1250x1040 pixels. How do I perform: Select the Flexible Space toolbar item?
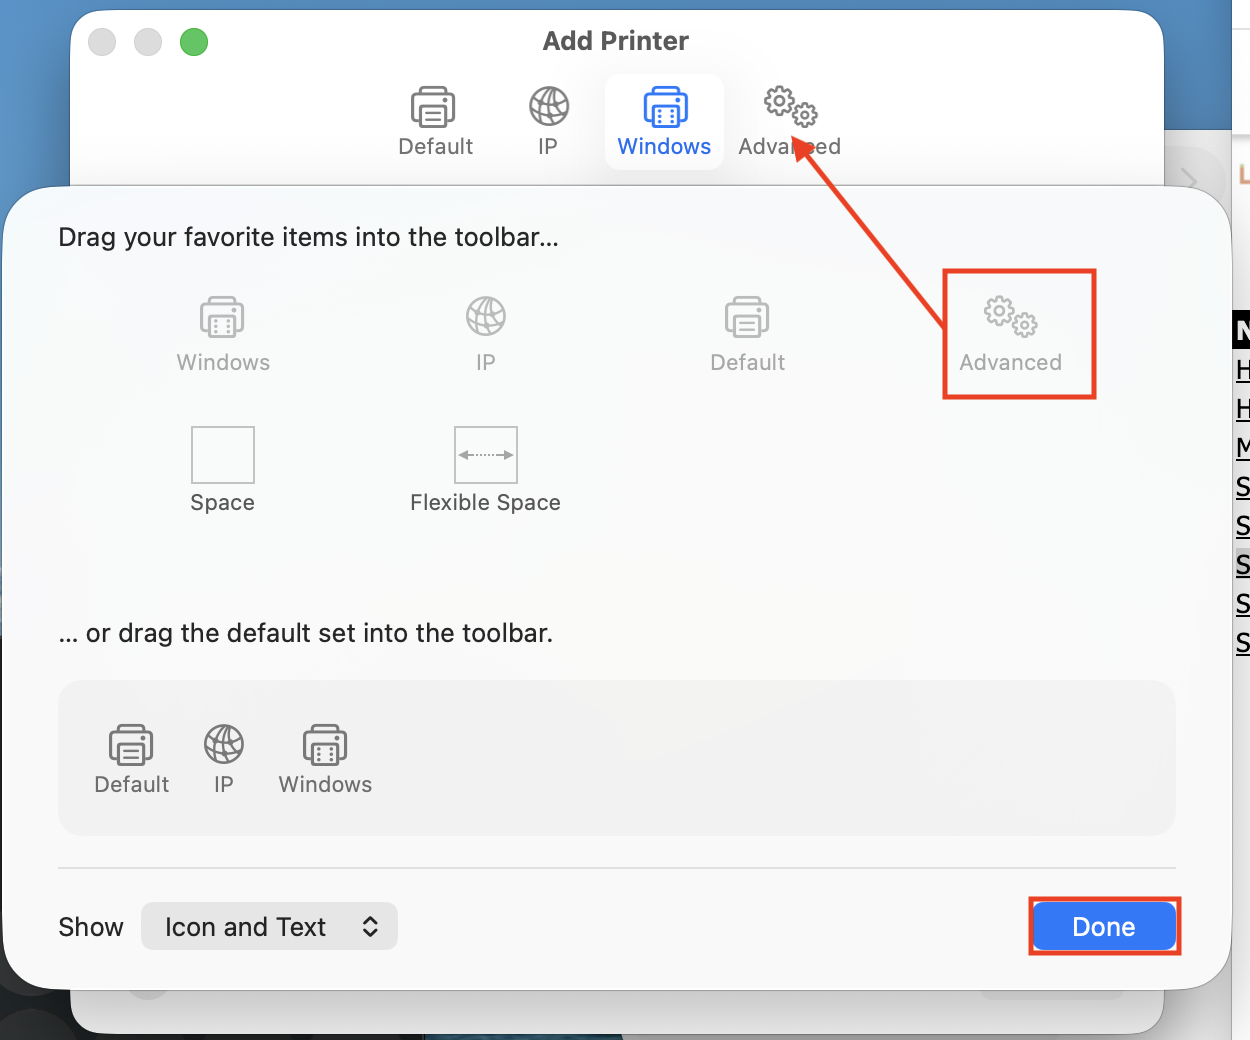coord(485,468)
